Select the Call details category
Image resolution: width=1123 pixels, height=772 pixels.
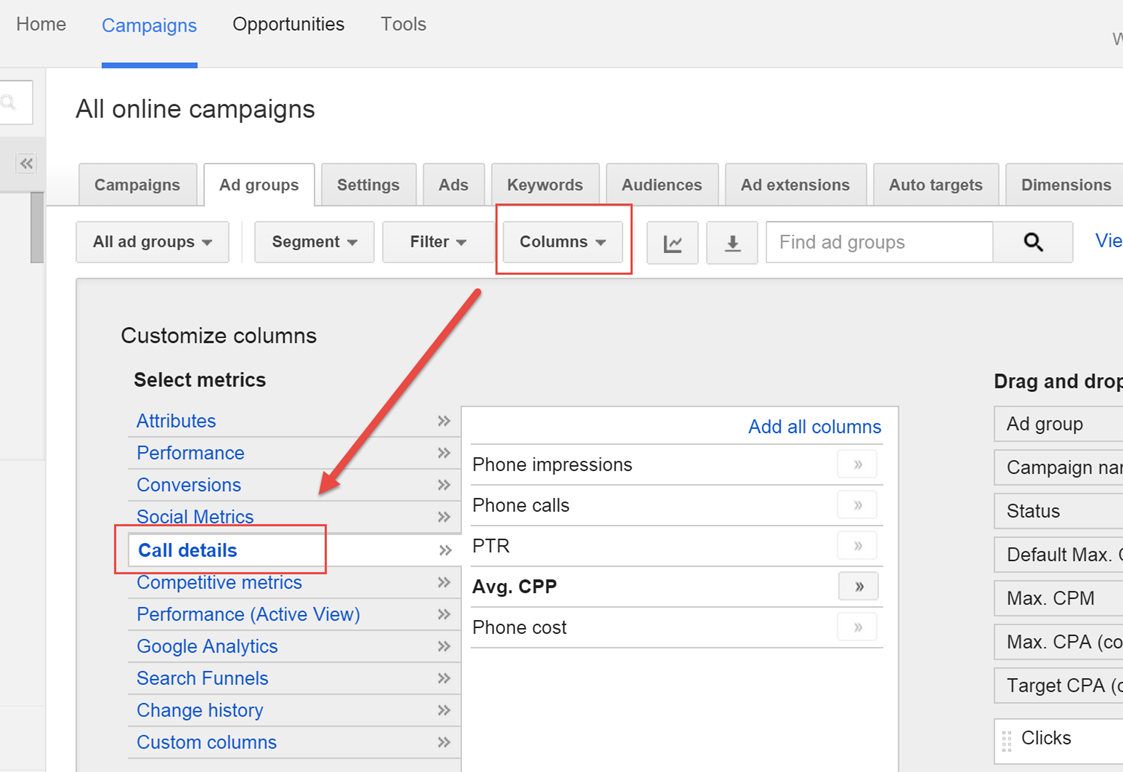[x=188, y=551]
